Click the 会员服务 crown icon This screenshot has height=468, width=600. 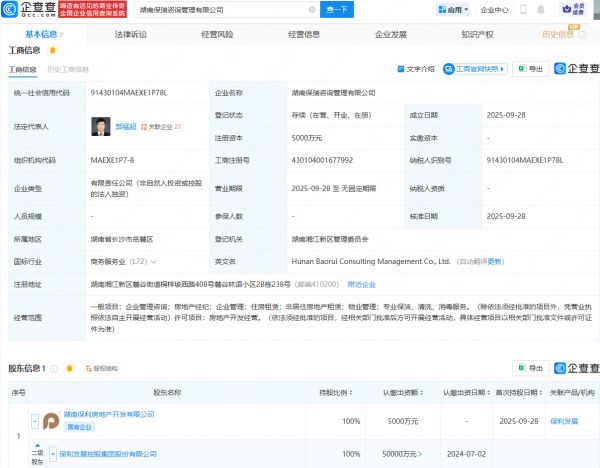pyautogui.click(x=568, y=10)
